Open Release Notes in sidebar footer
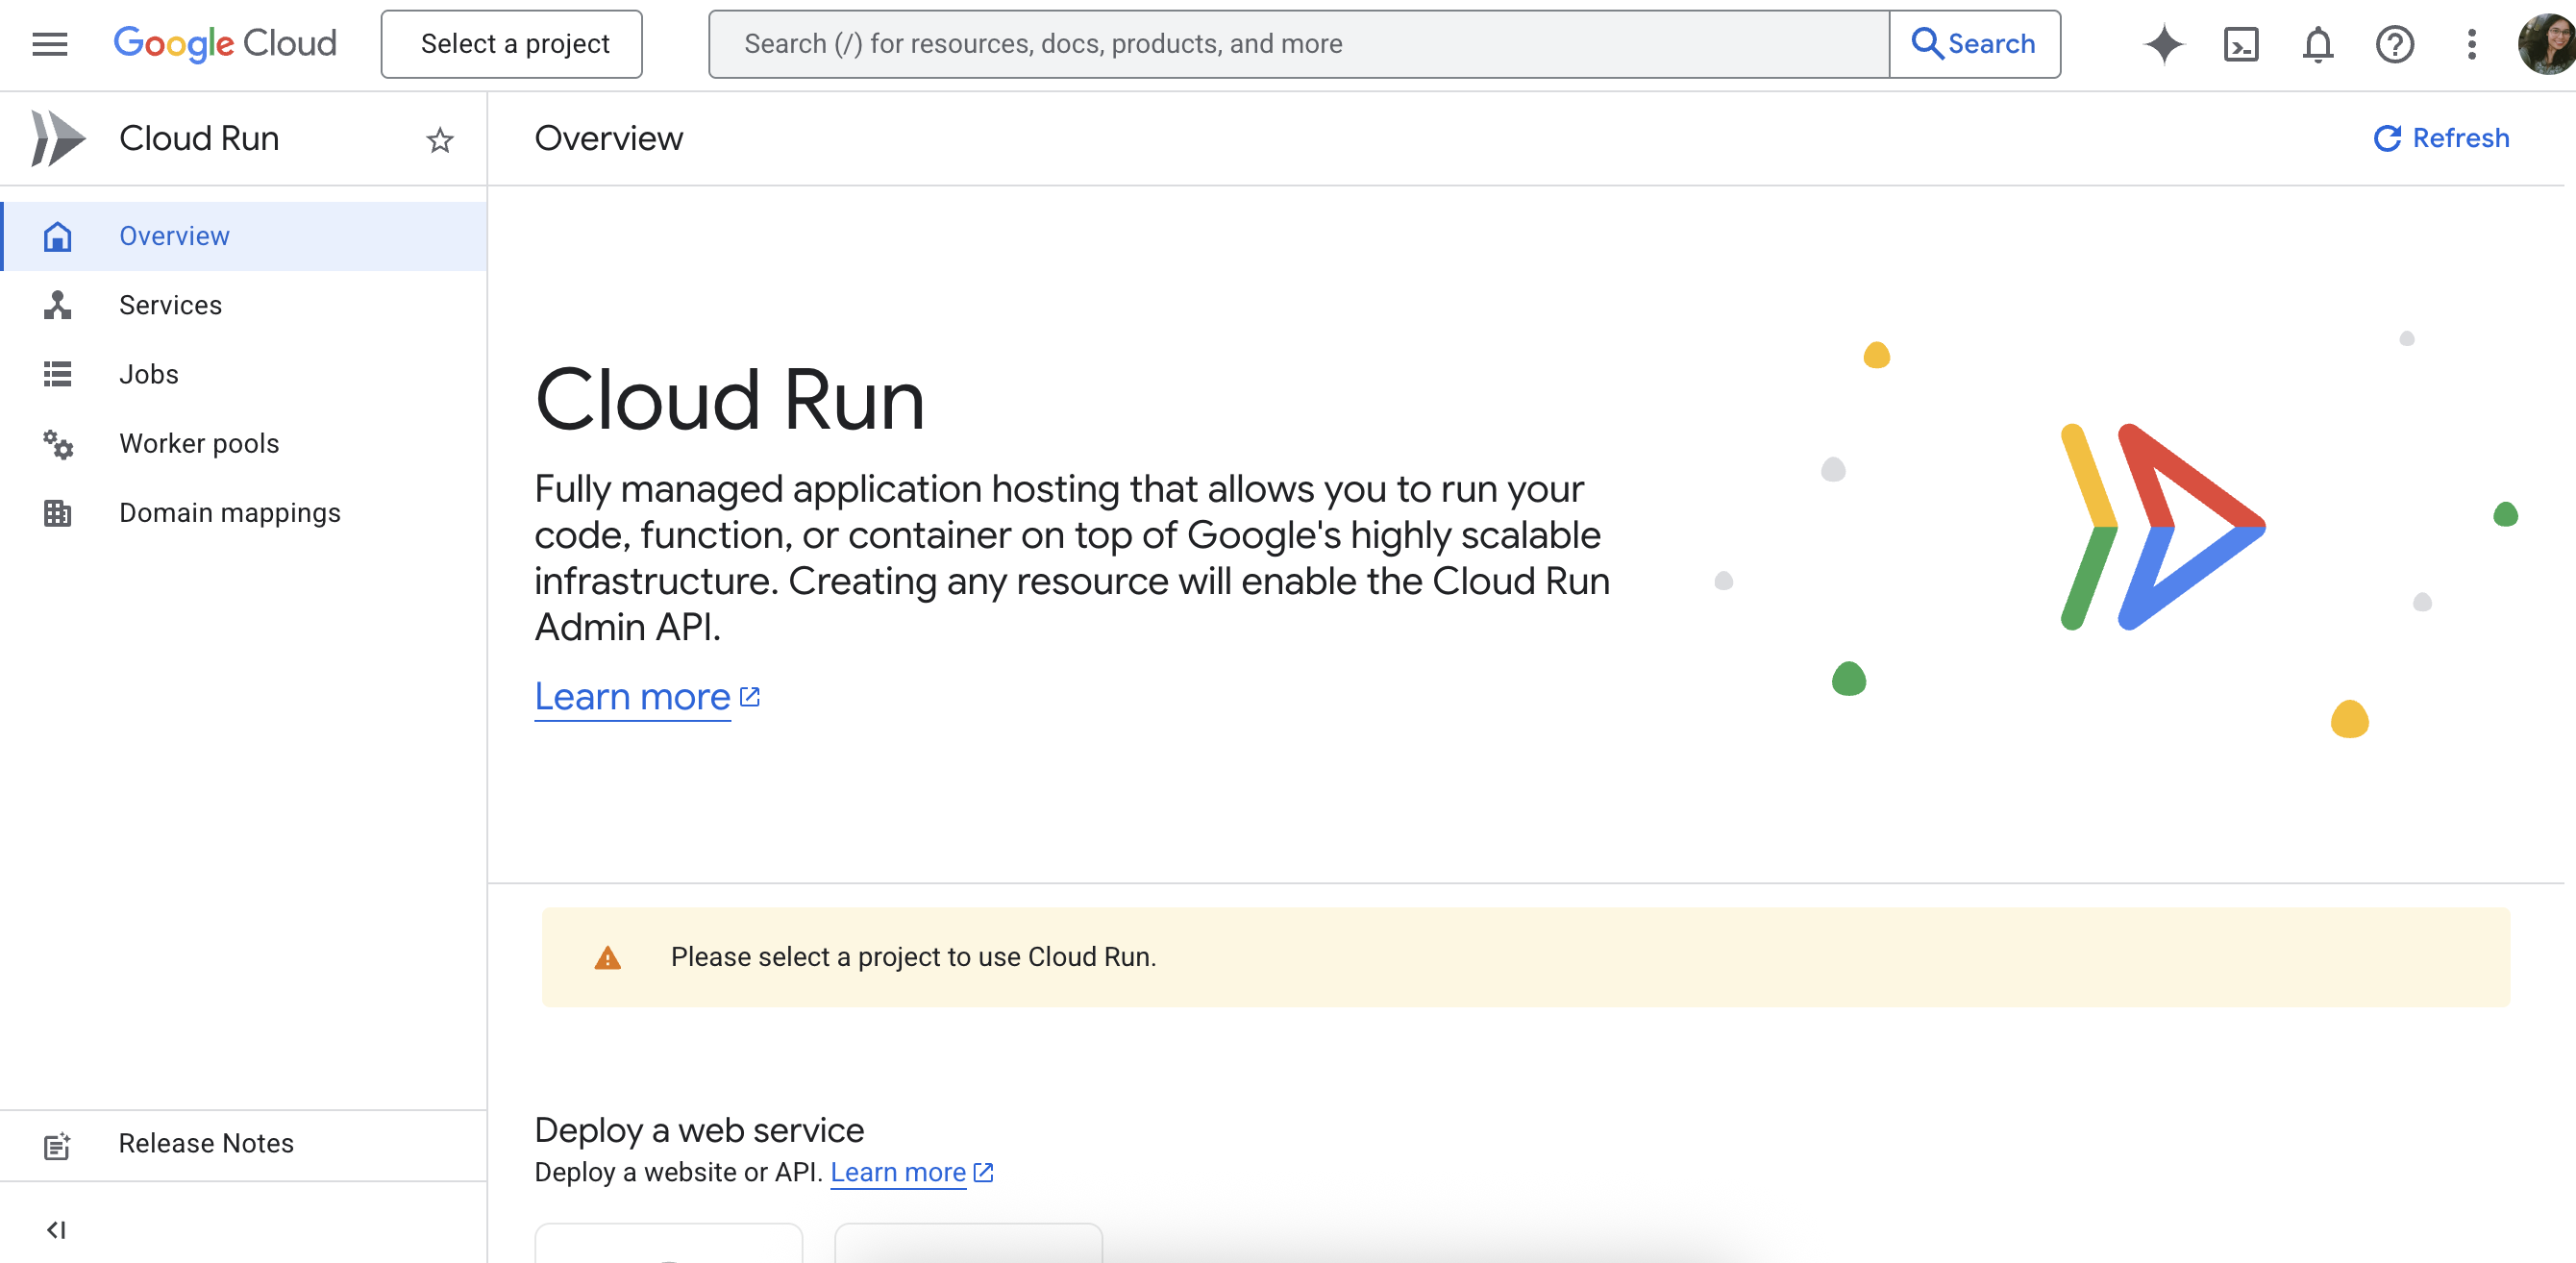The image size is (2576, 1263). (205, 1143)
